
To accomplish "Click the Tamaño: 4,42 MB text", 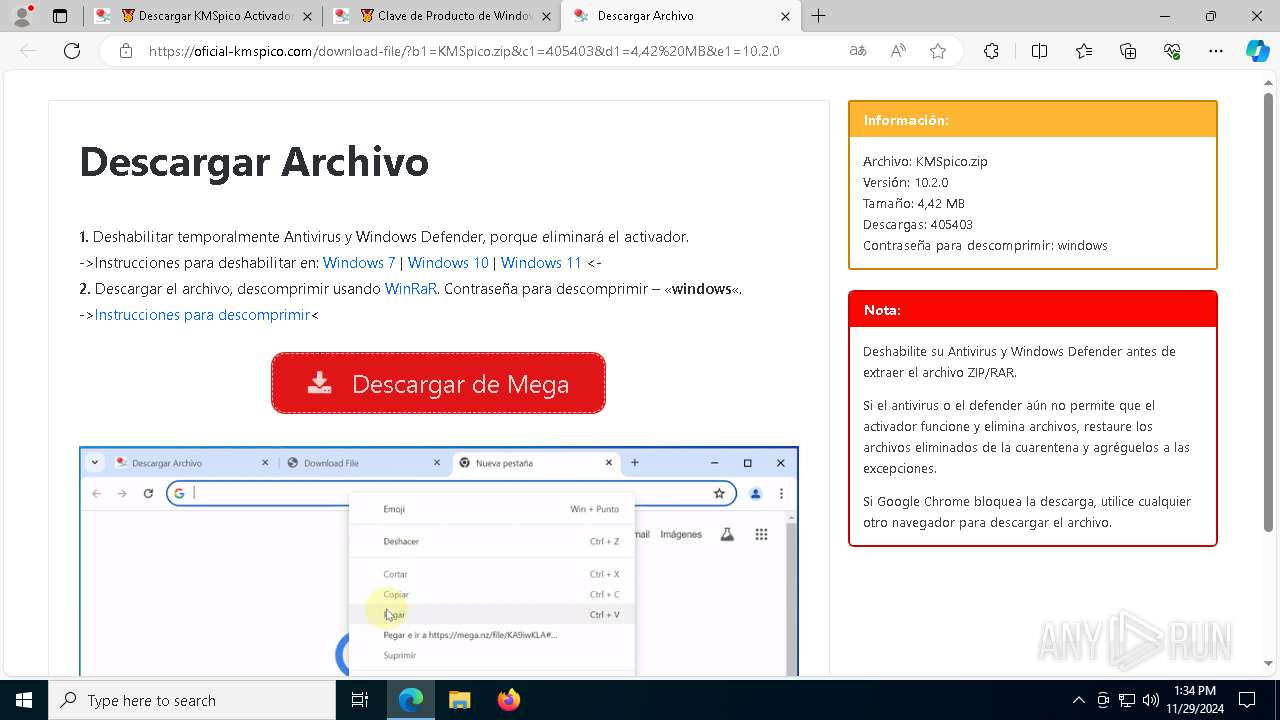I will (914, 203).
